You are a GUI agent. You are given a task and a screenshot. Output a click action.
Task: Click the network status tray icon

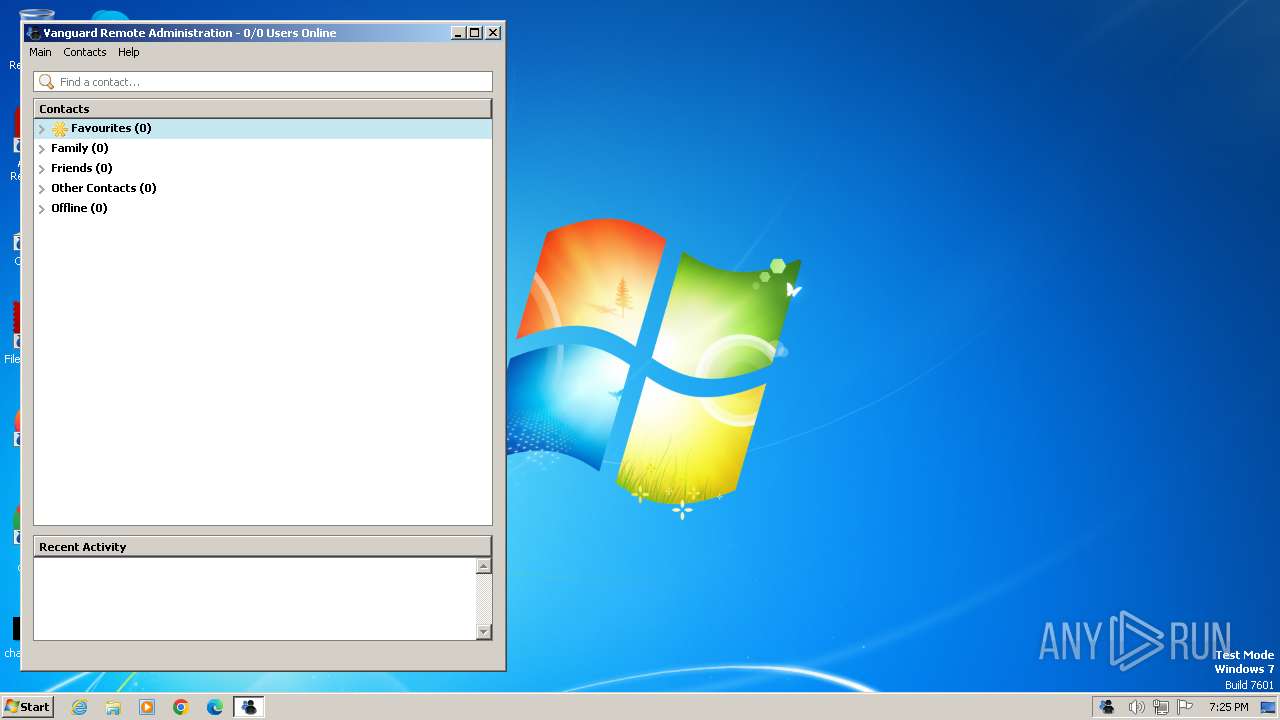coord(1161,707)
